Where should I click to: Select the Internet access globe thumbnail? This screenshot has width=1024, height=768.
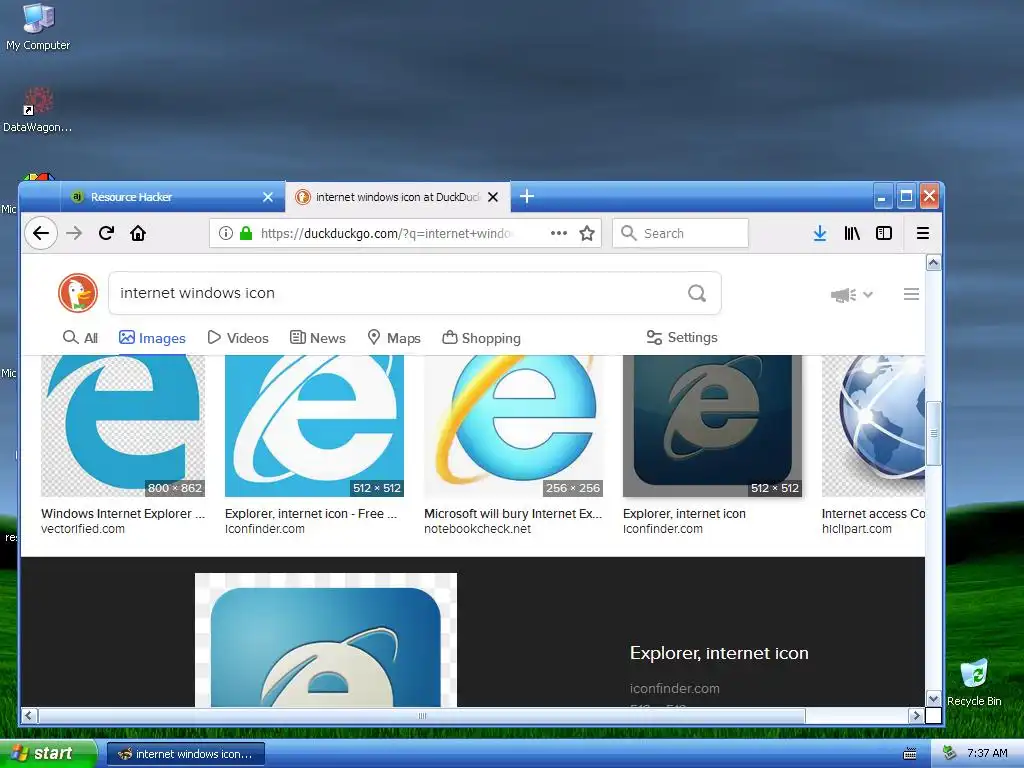(873, 426)
